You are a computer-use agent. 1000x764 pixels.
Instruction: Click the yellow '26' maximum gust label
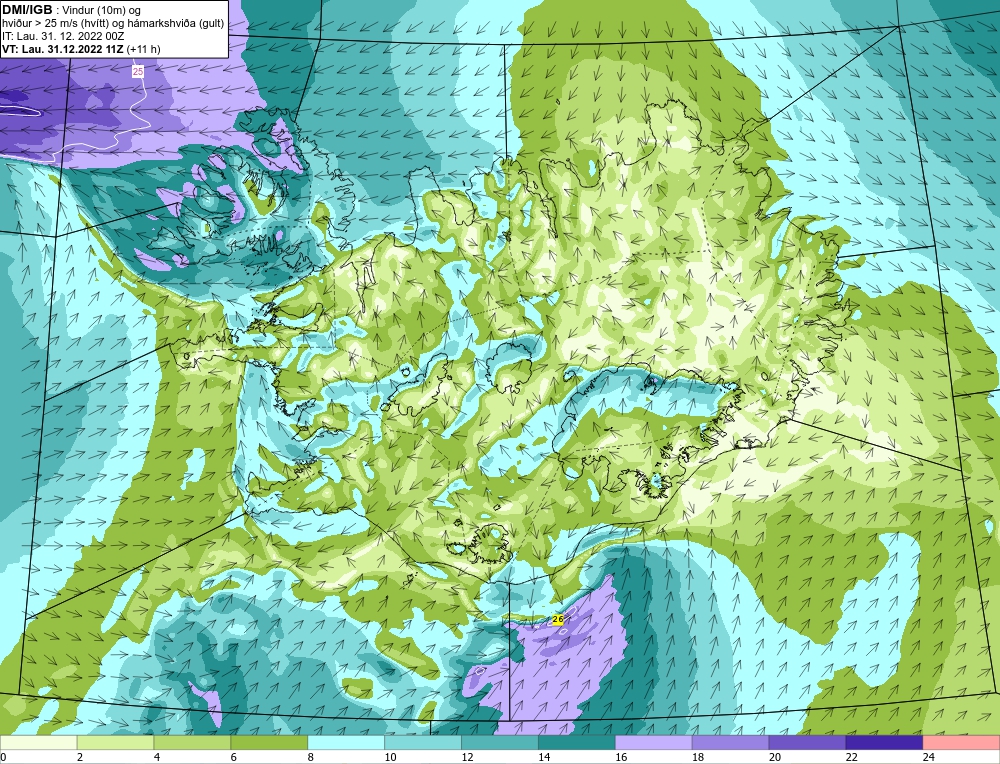tap(558, 619)
